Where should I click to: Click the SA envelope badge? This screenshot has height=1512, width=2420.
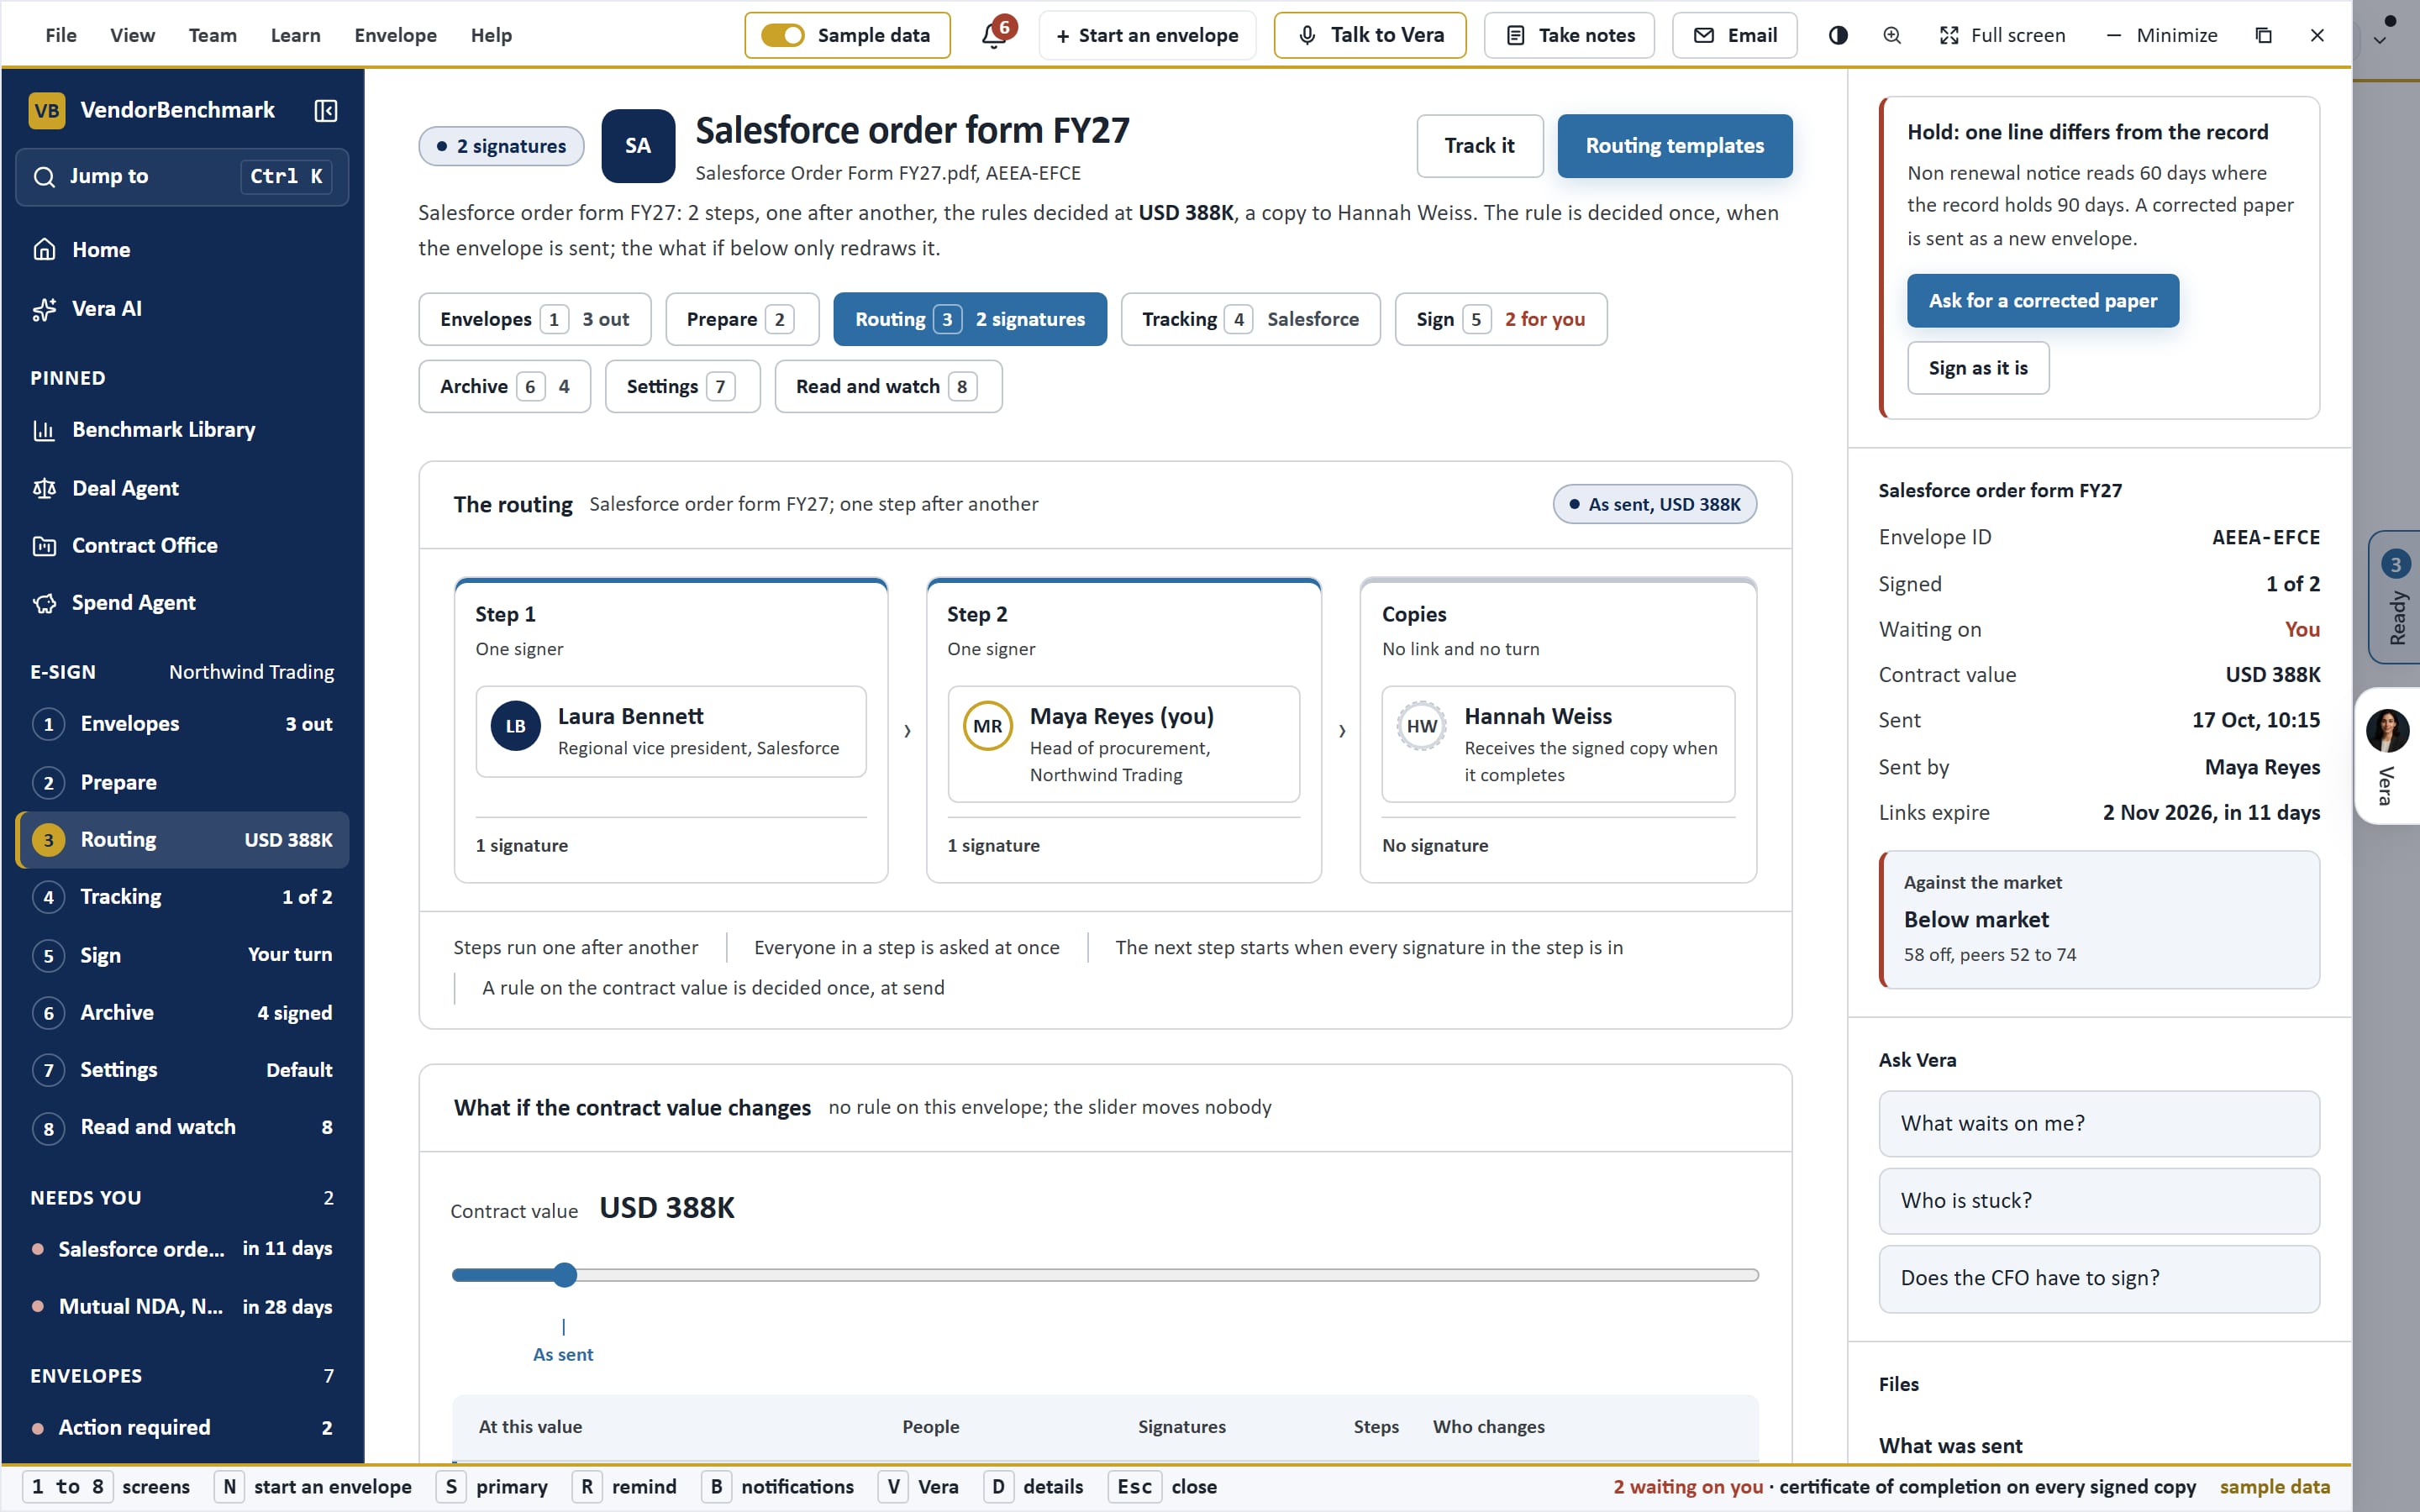(x=638, y=146)
